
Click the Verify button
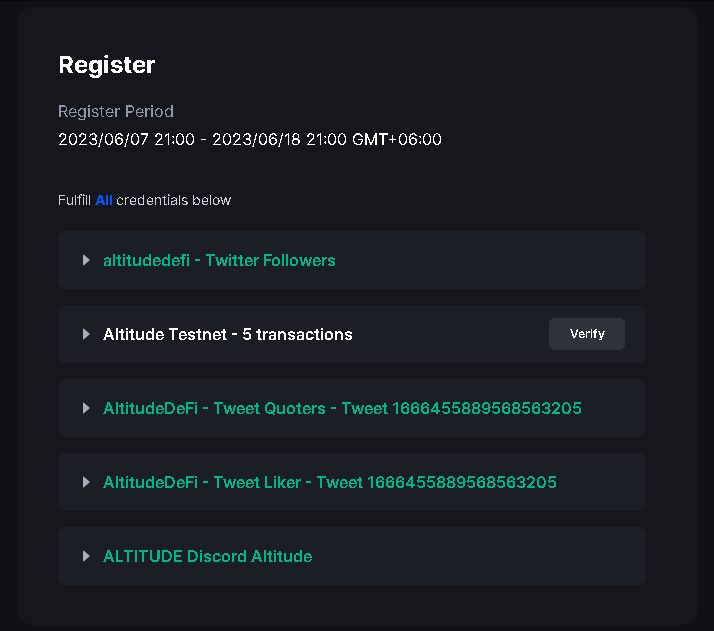(x=587, y=334)
